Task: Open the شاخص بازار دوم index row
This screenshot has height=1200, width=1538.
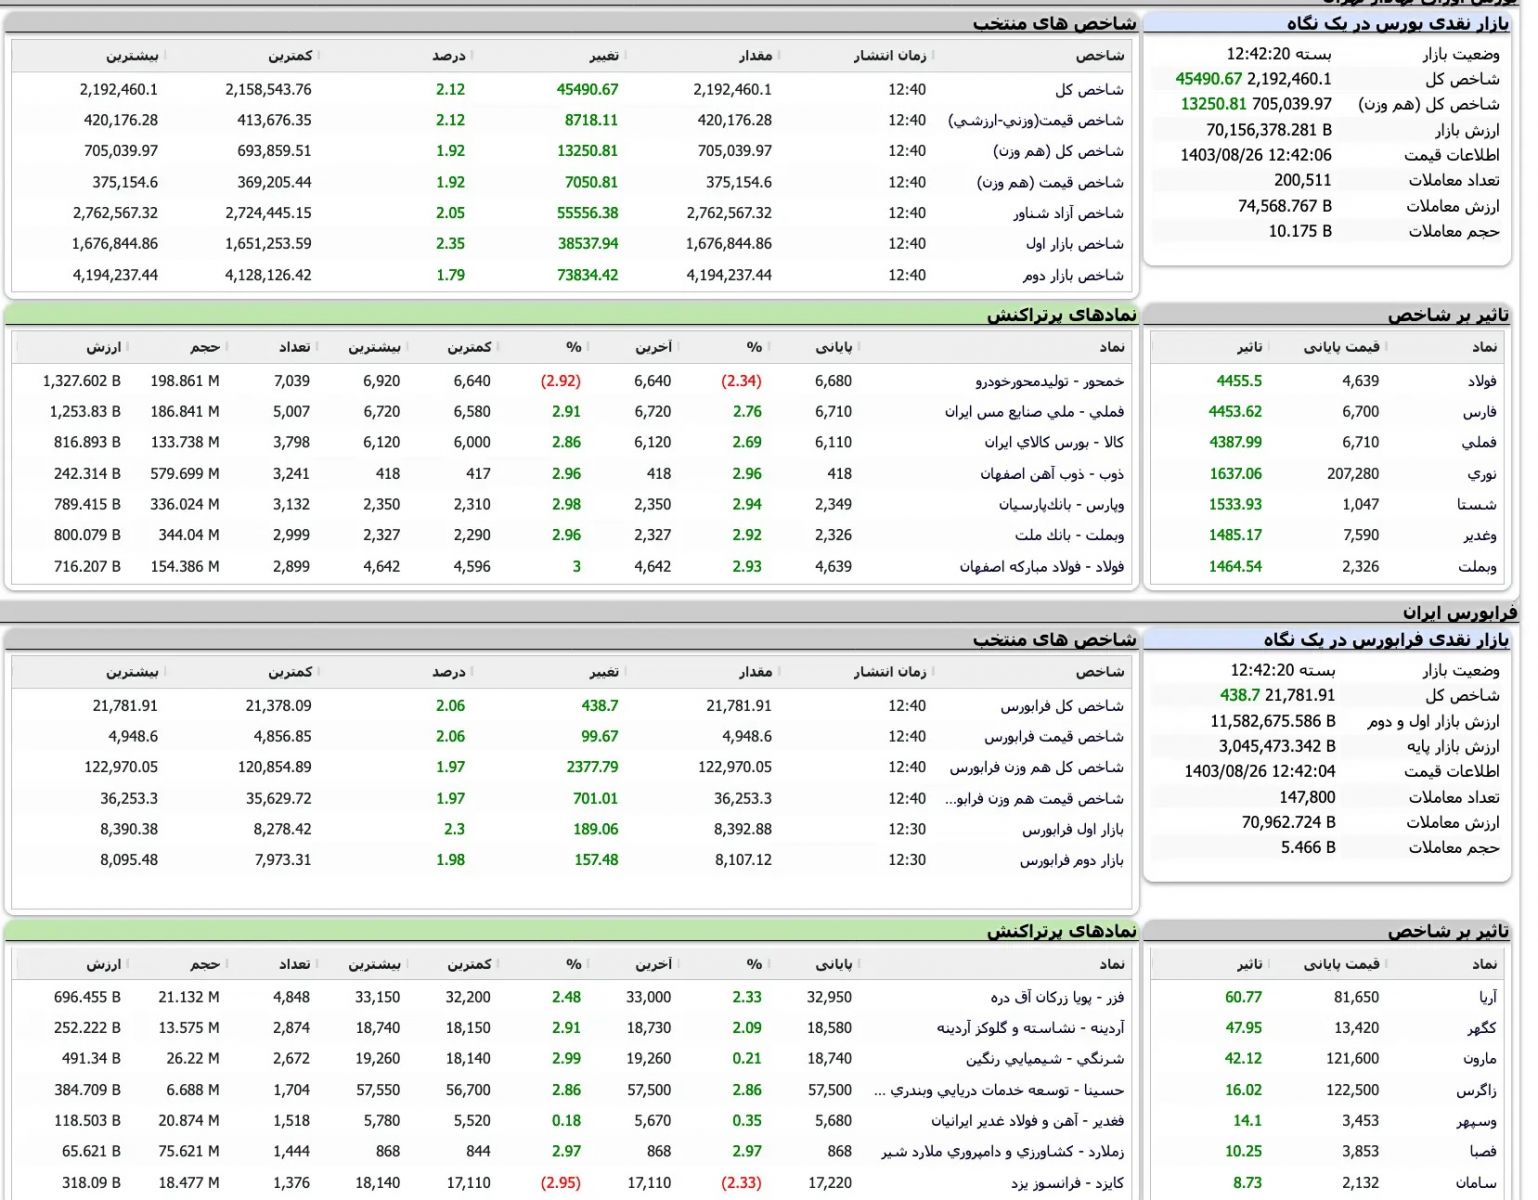Action: point(570,275)
